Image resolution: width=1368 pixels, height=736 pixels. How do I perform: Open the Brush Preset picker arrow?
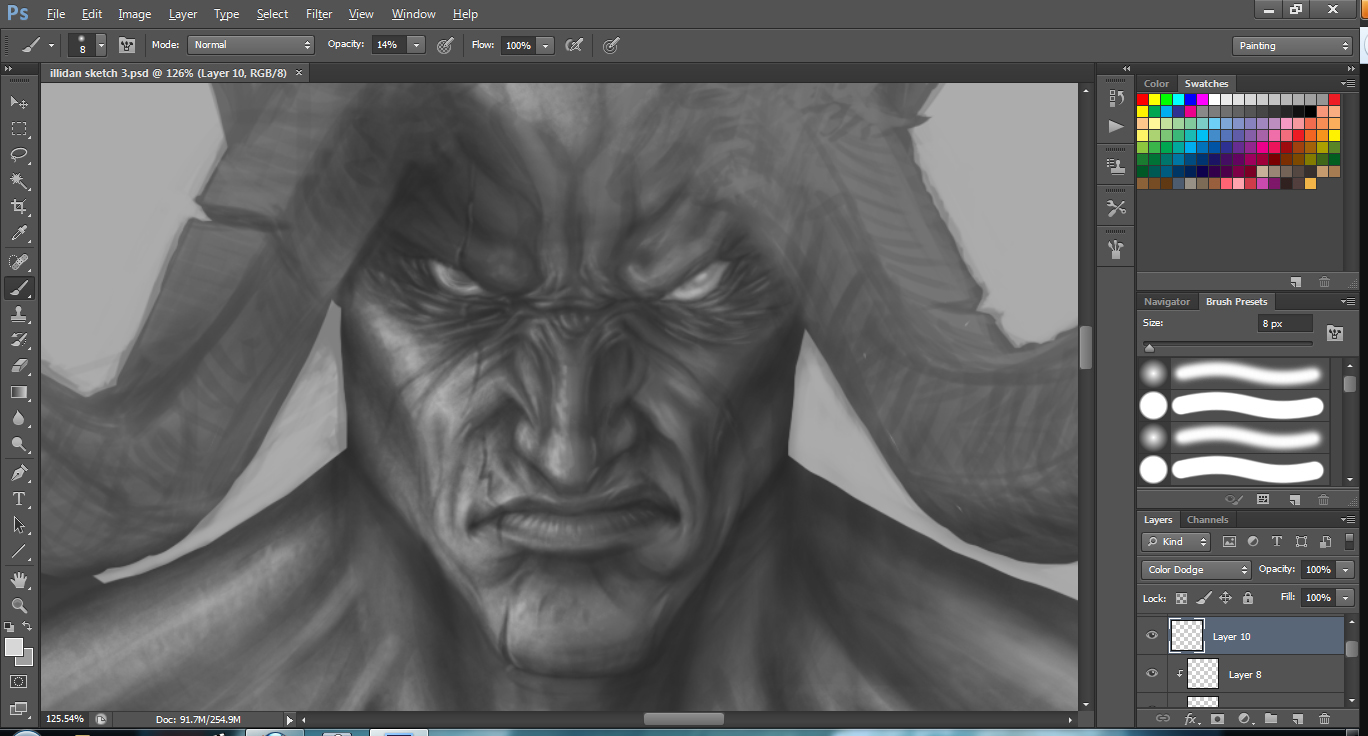click(x=101, y=45)
